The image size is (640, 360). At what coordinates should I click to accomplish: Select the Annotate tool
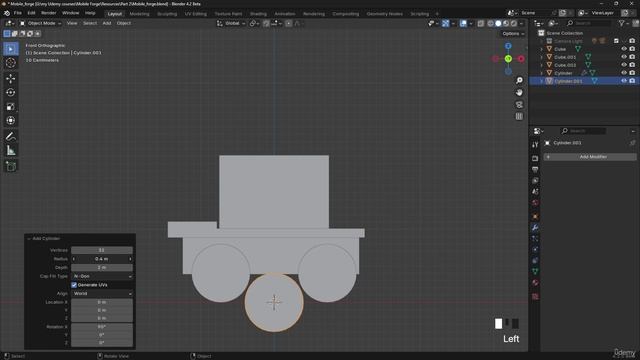(11, 136)
